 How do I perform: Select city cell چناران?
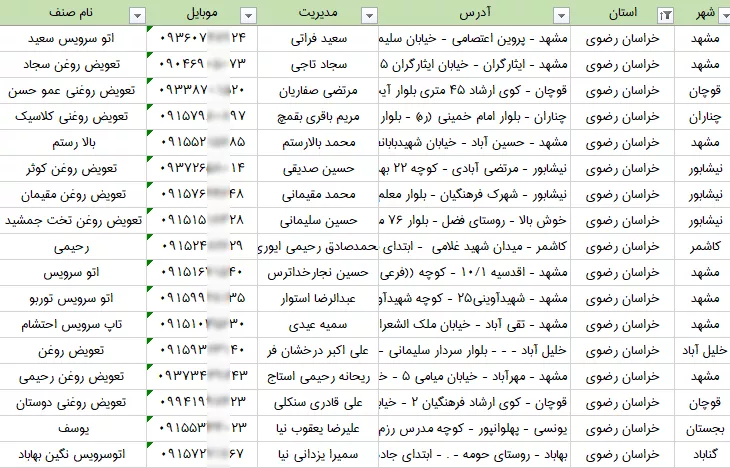[703, 116]
